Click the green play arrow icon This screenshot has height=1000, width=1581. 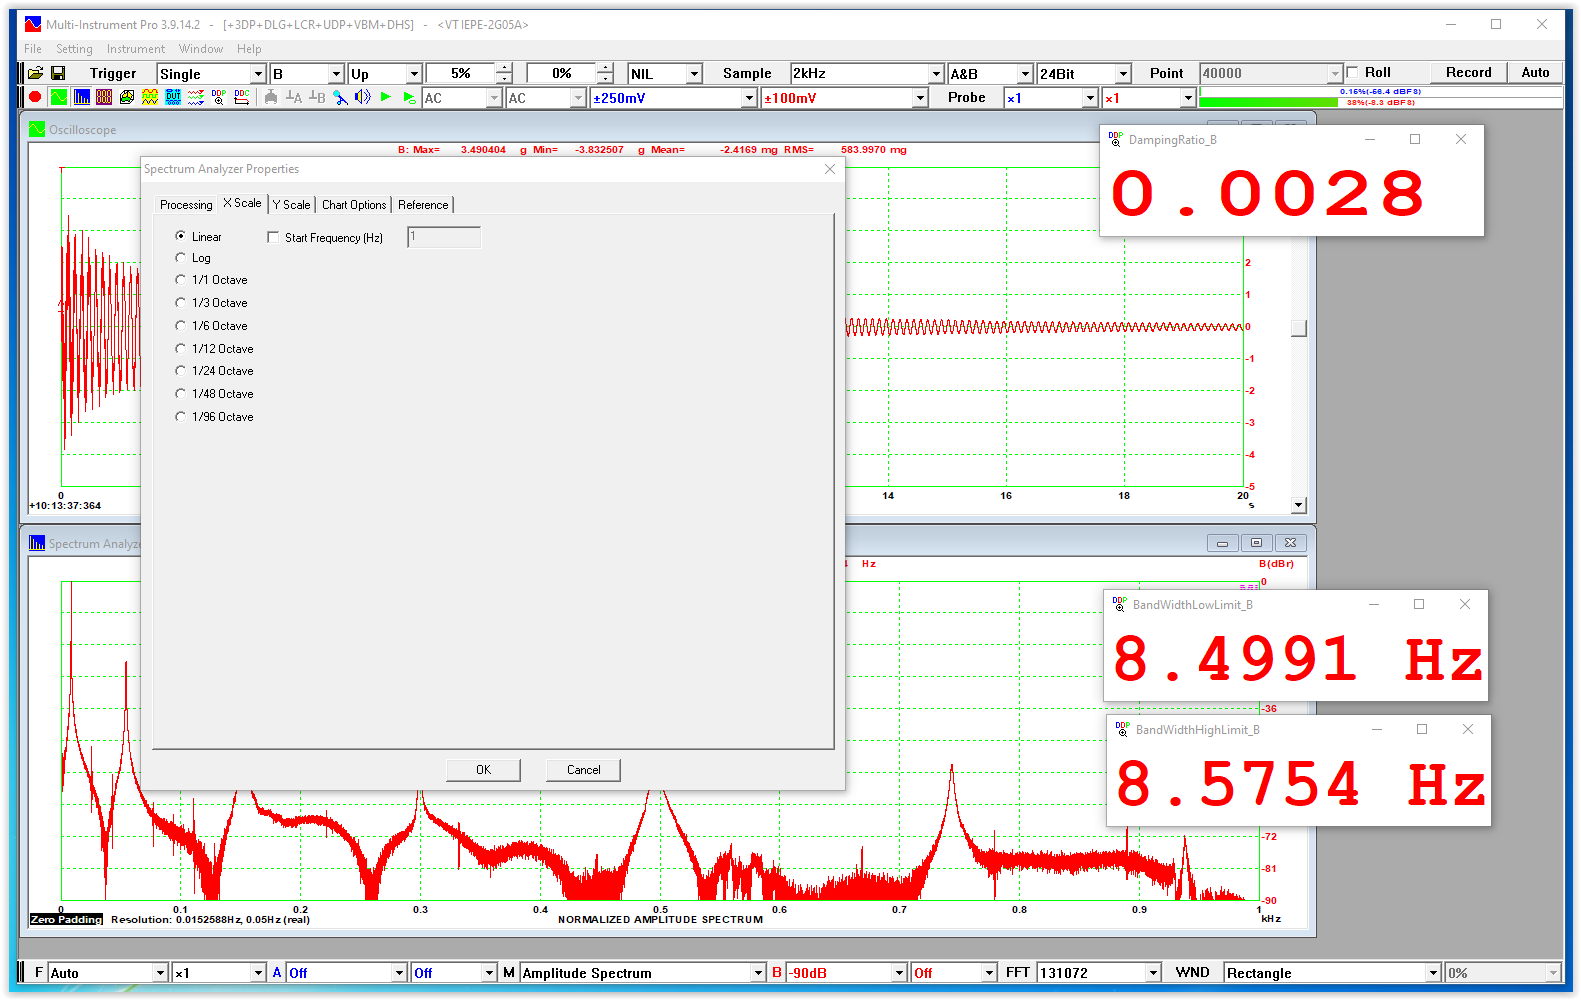[386, 97]
